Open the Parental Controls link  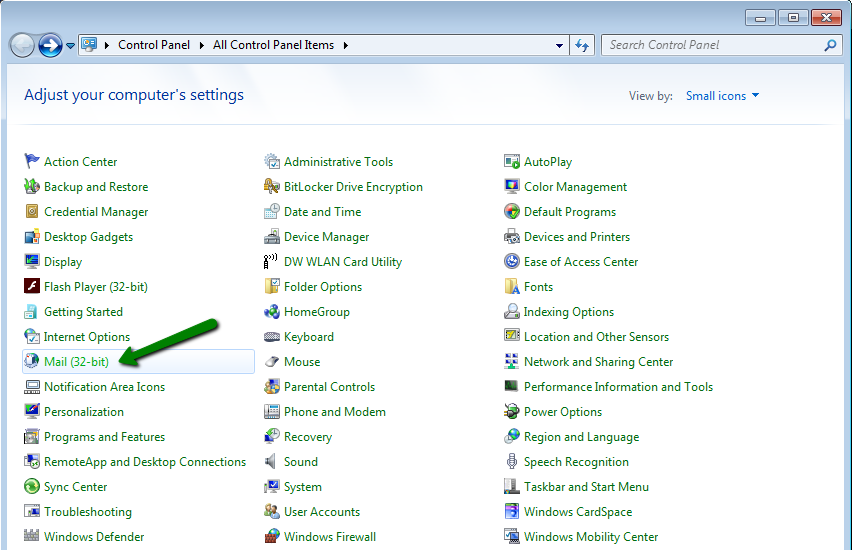(x=329, y=386)
